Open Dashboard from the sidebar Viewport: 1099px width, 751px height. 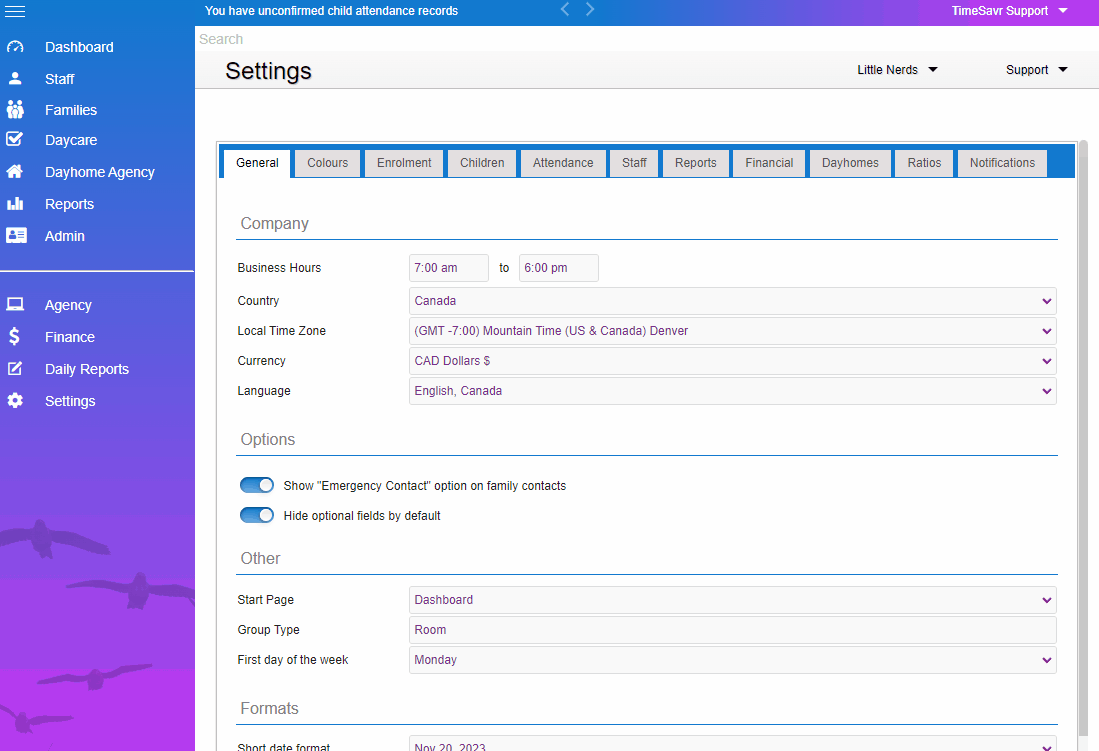click(79, 47)
